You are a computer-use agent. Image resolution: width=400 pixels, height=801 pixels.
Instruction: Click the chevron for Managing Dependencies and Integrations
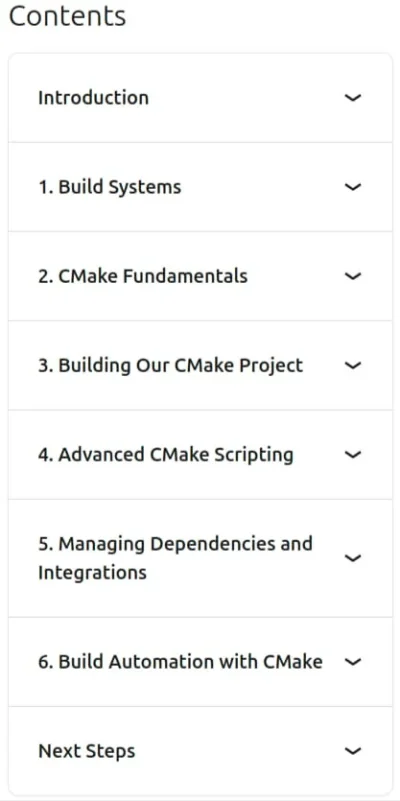point(352,558)
